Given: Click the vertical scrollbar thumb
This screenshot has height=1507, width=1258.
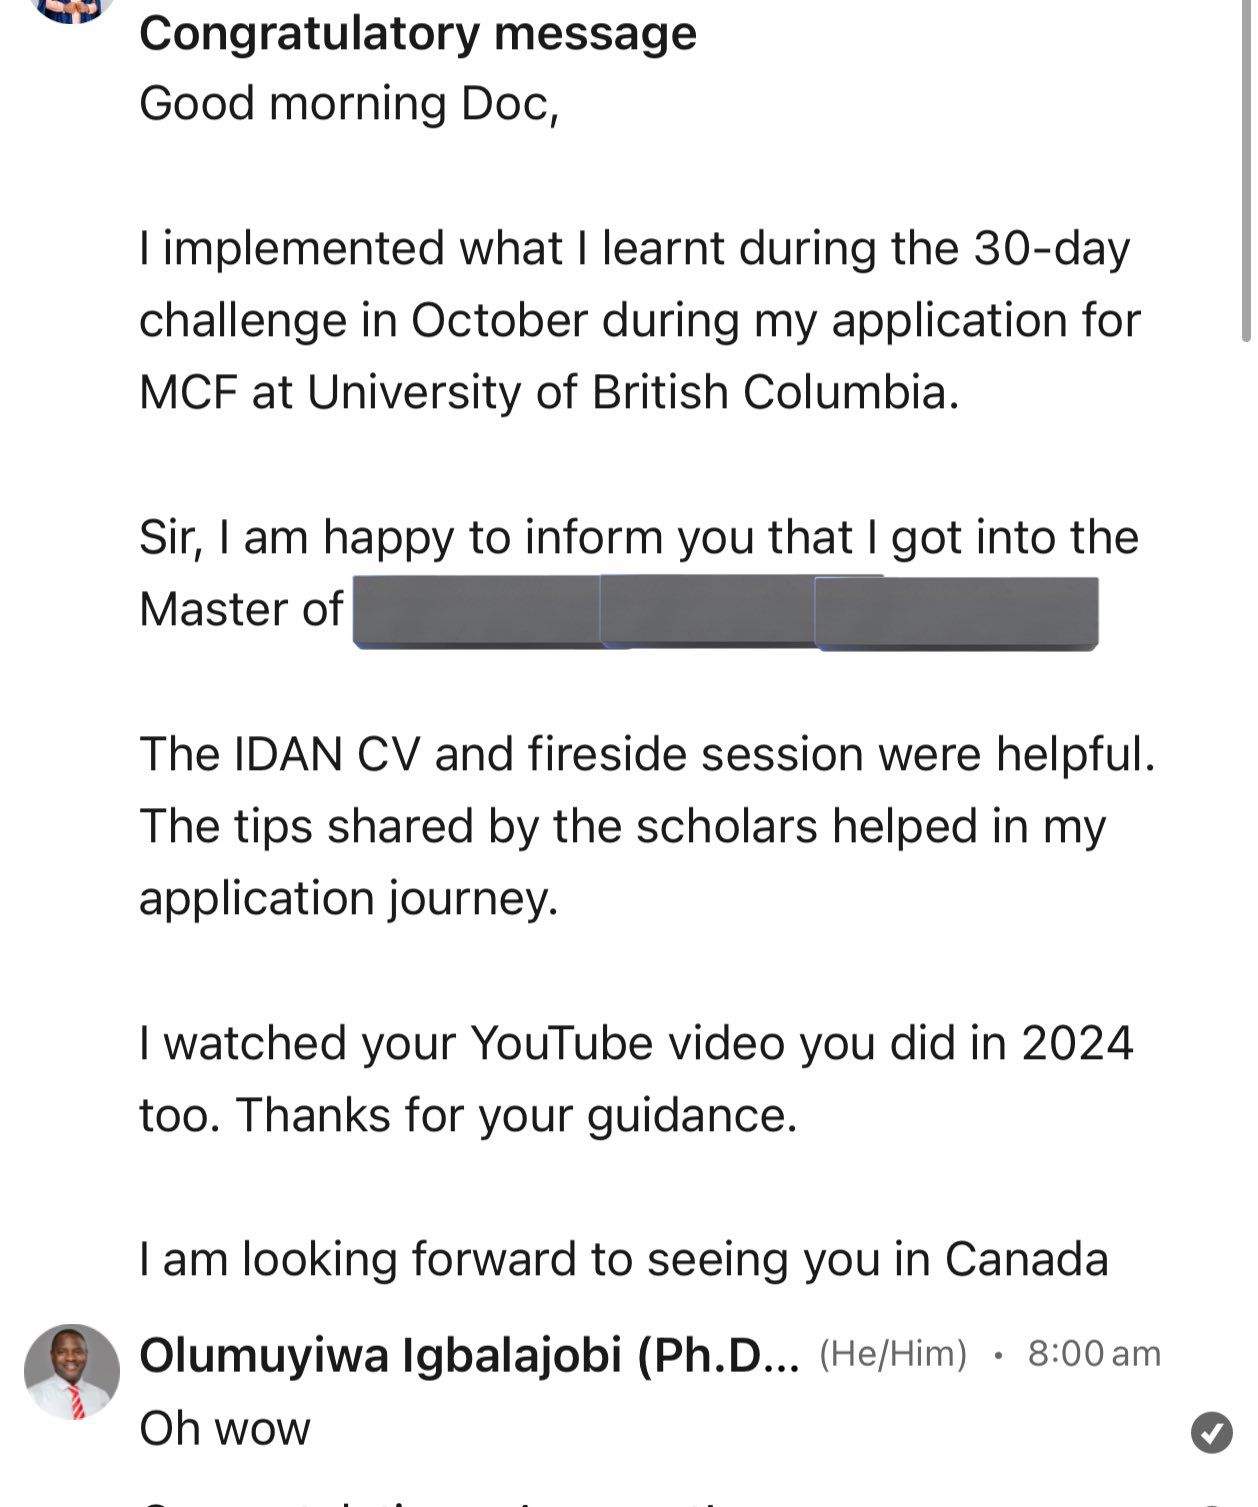Looking at the screenshot, I should tap(1246, 170).
